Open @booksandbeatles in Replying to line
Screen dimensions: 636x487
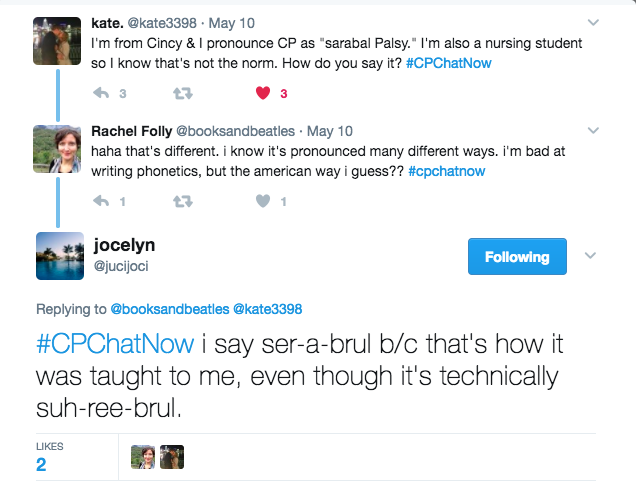(x=169, y=308)
